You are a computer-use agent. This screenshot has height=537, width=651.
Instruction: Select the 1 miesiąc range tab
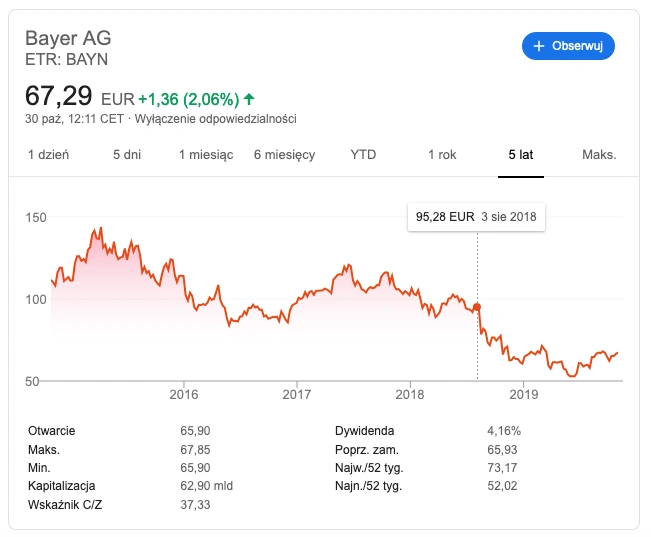coord(206,155)
